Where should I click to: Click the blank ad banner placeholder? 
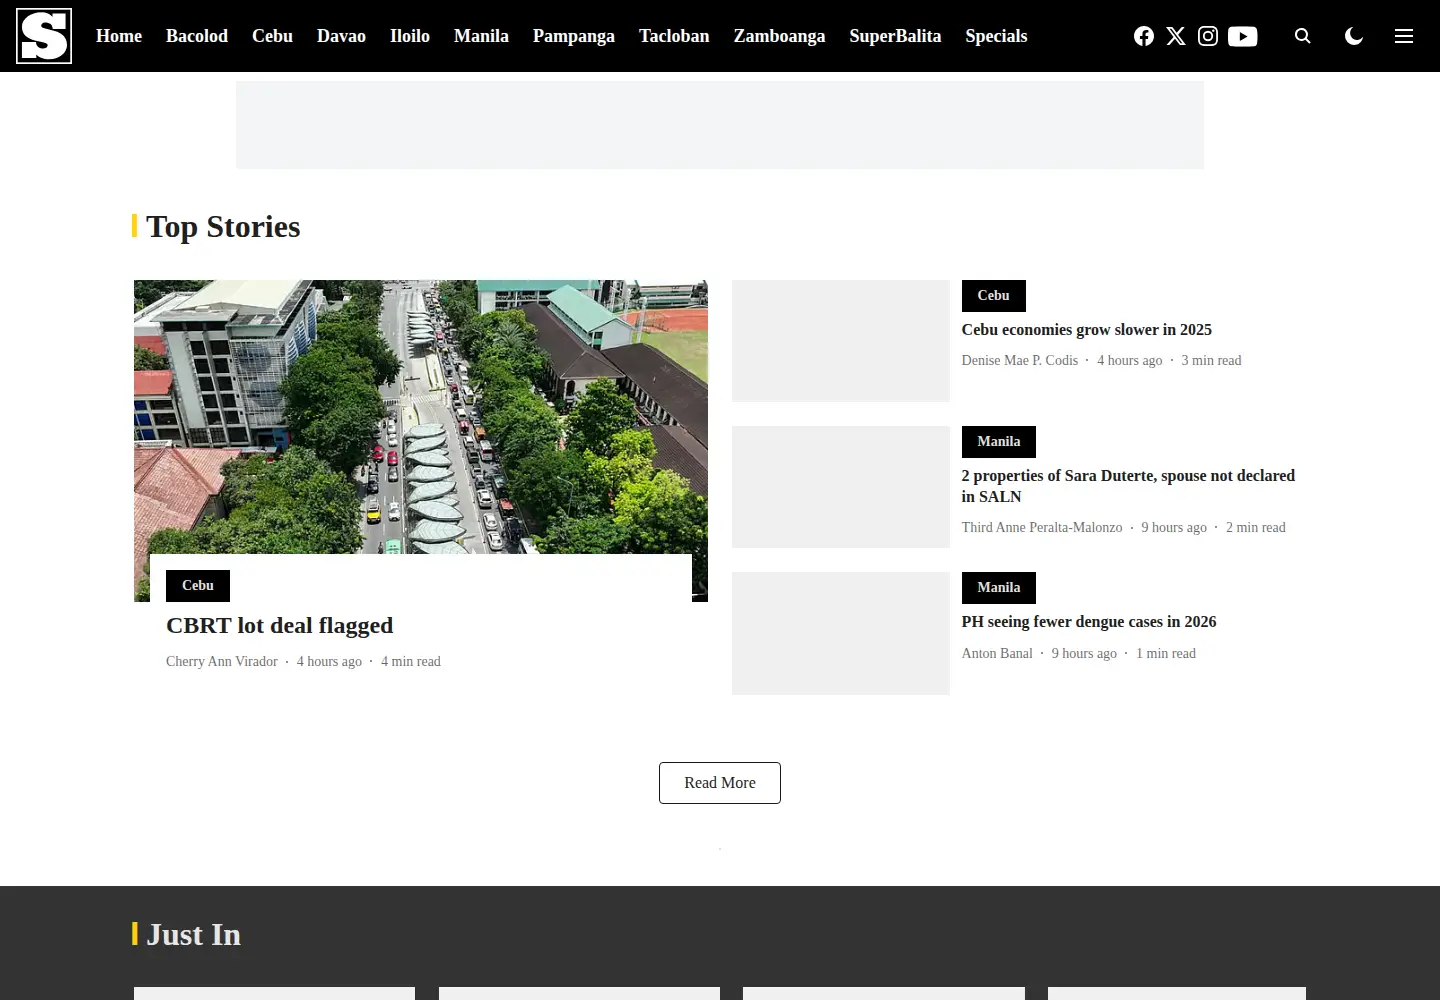(x=720, y=125)
